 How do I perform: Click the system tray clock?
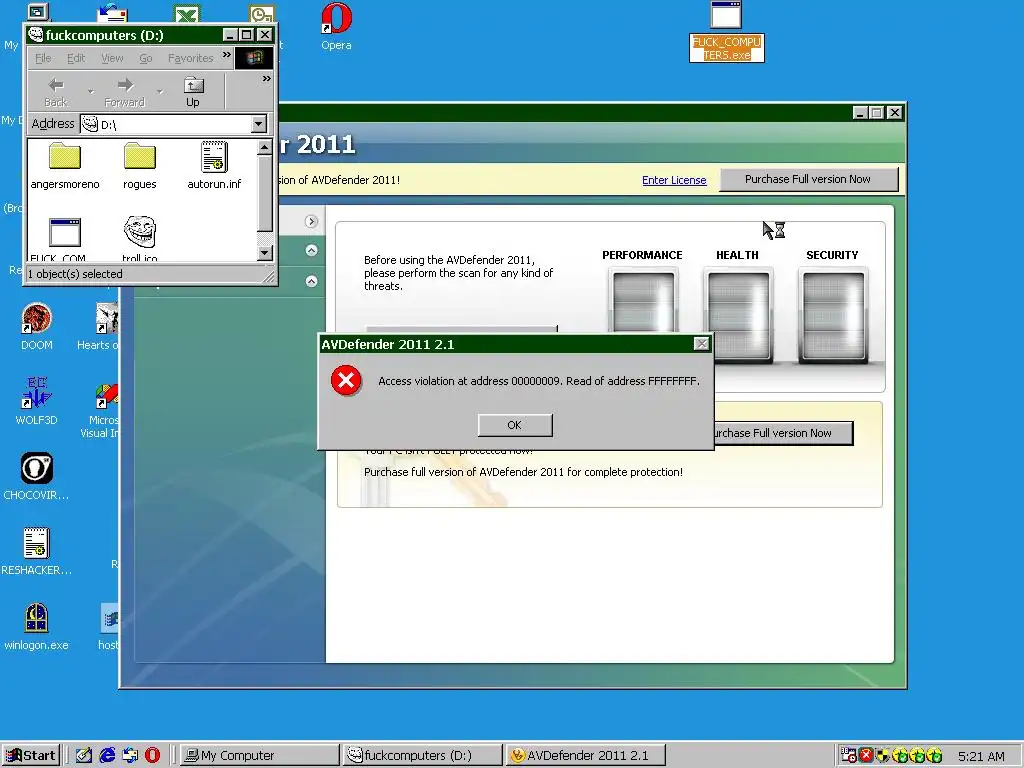coord(982,756)
